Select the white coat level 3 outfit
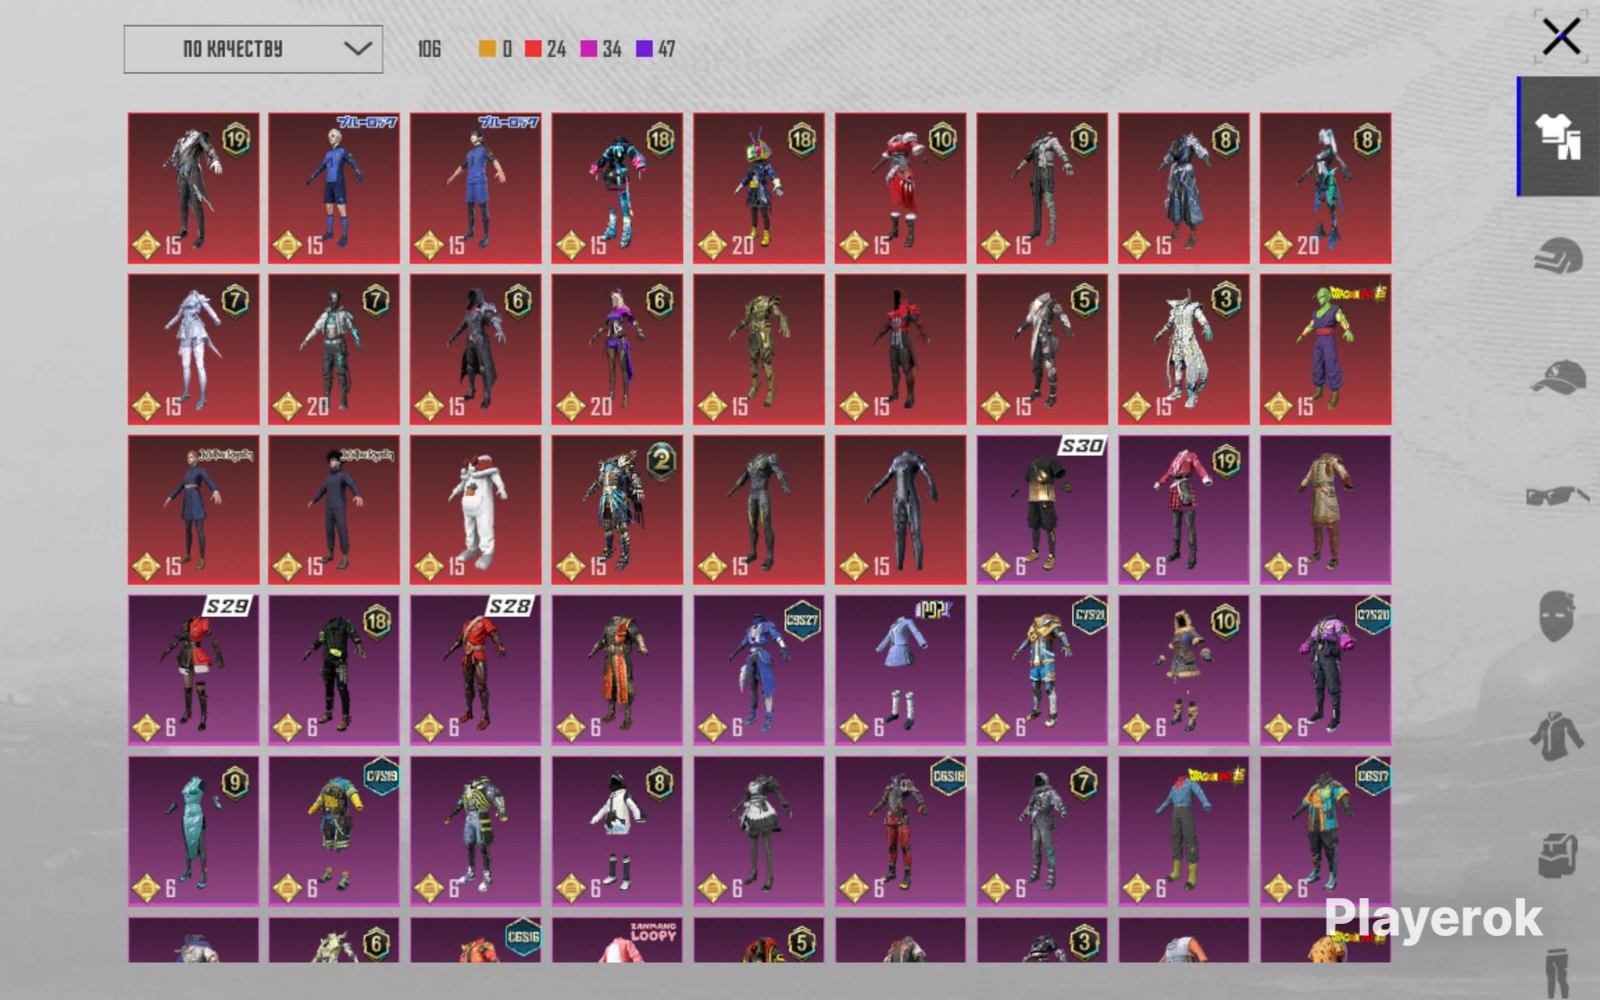 click(x=1184, y=349)
